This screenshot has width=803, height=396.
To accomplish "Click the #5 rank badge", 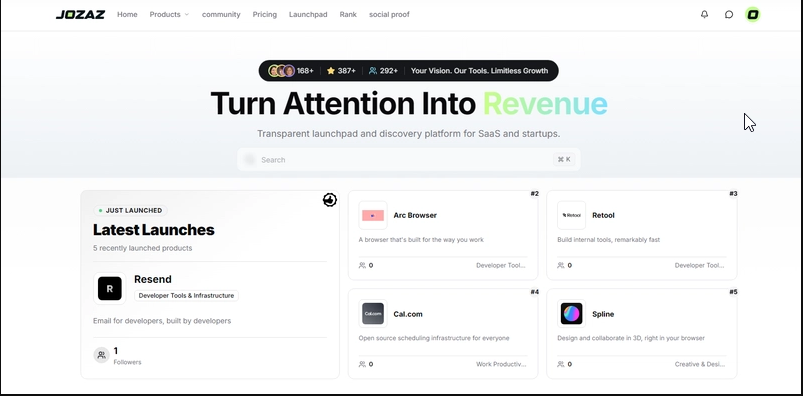I will coord(733,292).
